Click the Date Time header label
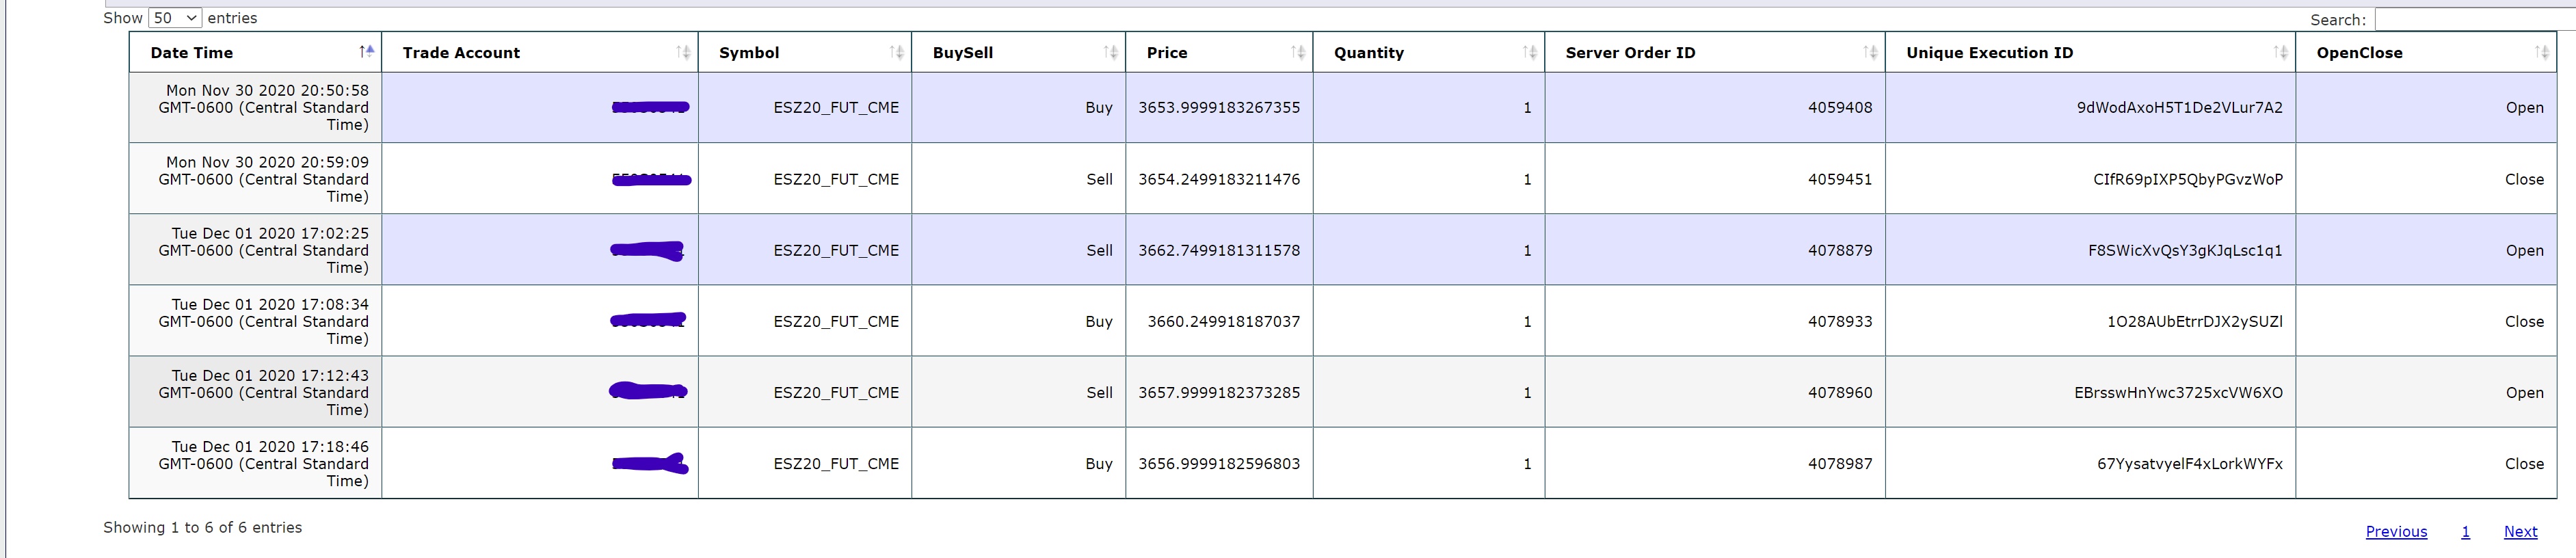2576x558 pixels. 191,53
